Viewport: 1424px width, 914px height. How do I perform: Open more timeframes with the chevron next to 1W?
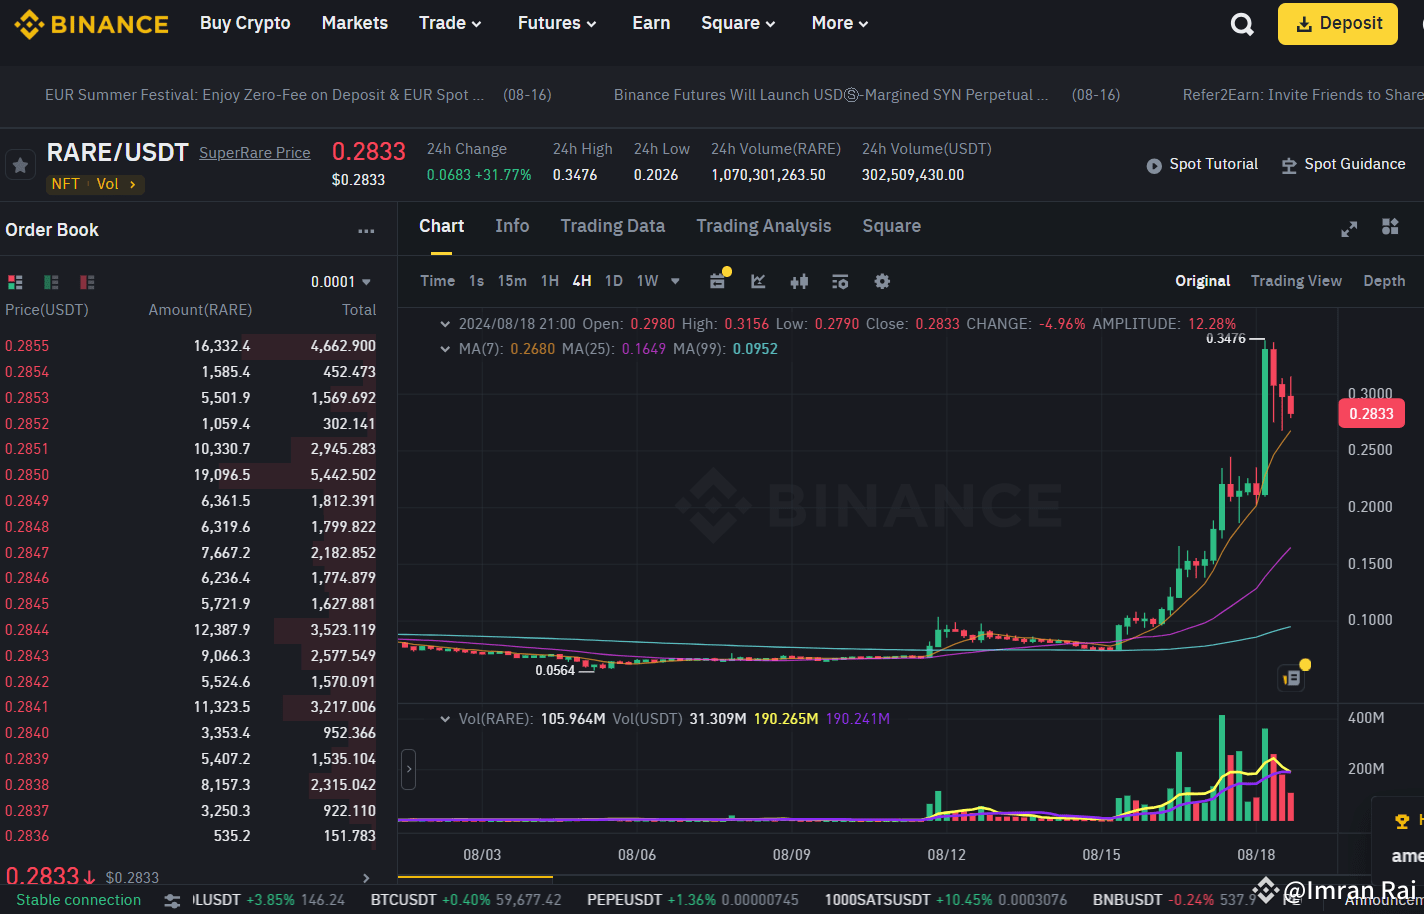pos(674,281)
